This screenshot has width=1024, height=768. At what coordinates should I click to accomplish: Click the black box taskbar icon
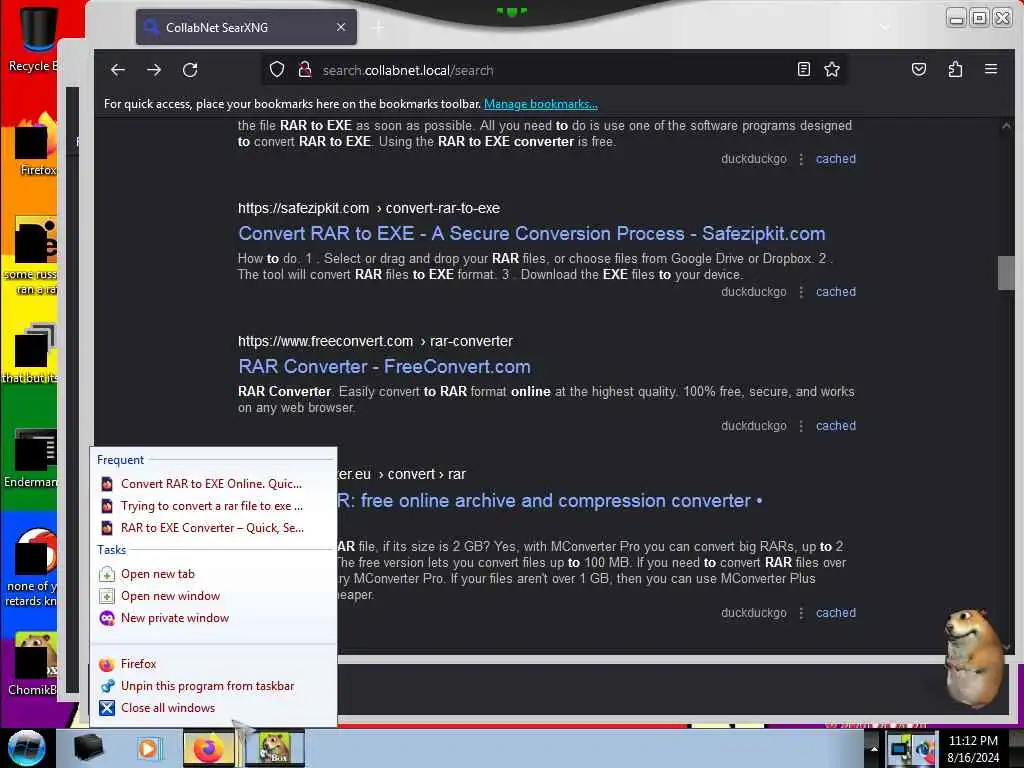tap(88, 748)
